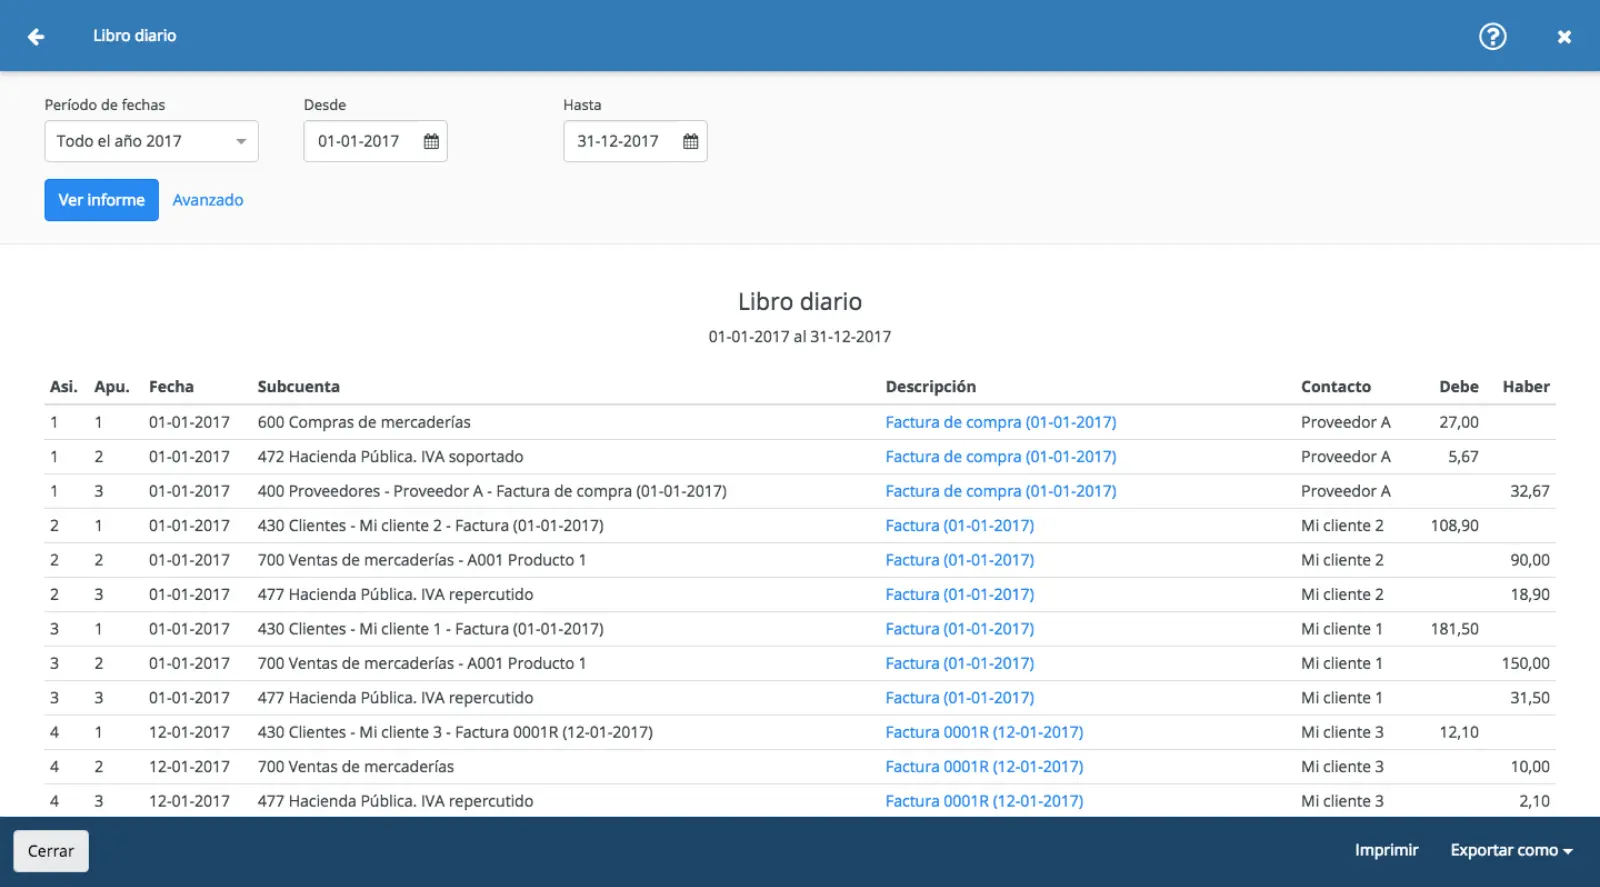Open Factura link for 430 Clientes - Mi cliente 2

pyautogui.click(x=959, y=525)
